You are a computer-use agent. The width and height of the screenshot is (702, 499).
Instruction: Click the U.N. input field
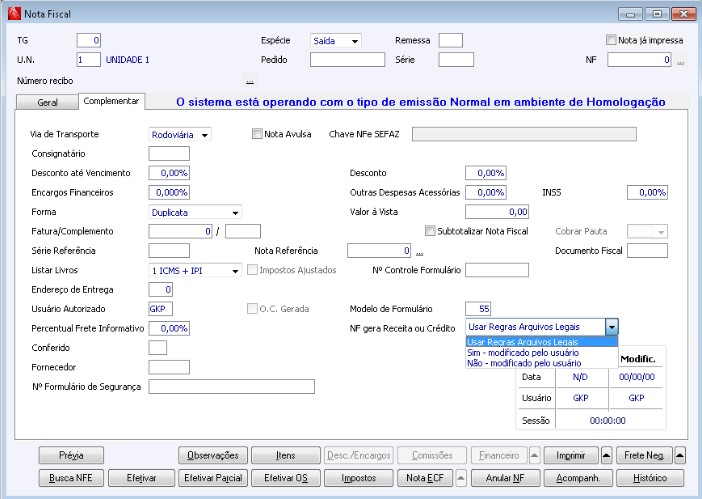pyautogui.click(x=89, y=60)
